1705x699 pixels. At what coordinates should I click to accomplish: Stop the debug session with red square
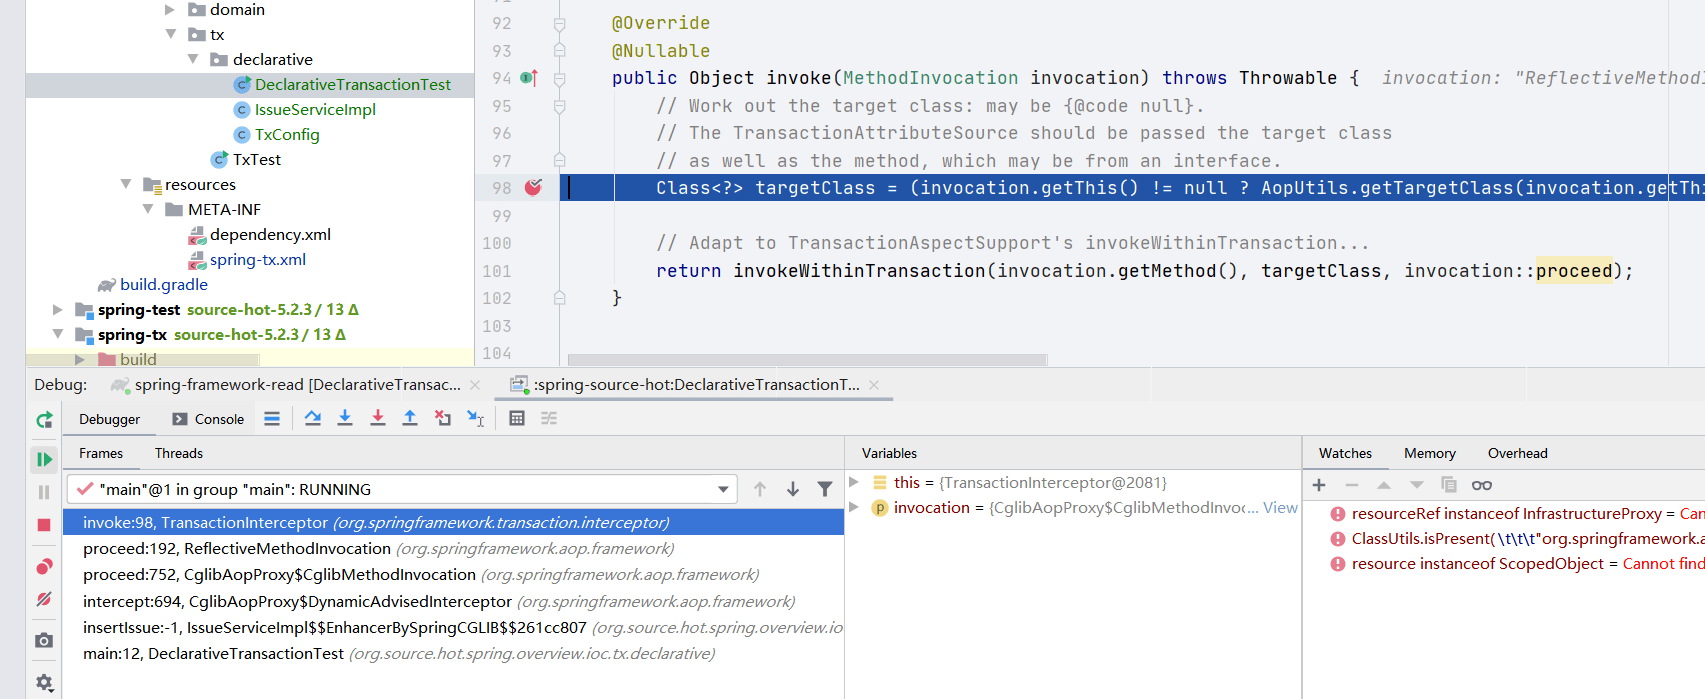pos(44,525)
